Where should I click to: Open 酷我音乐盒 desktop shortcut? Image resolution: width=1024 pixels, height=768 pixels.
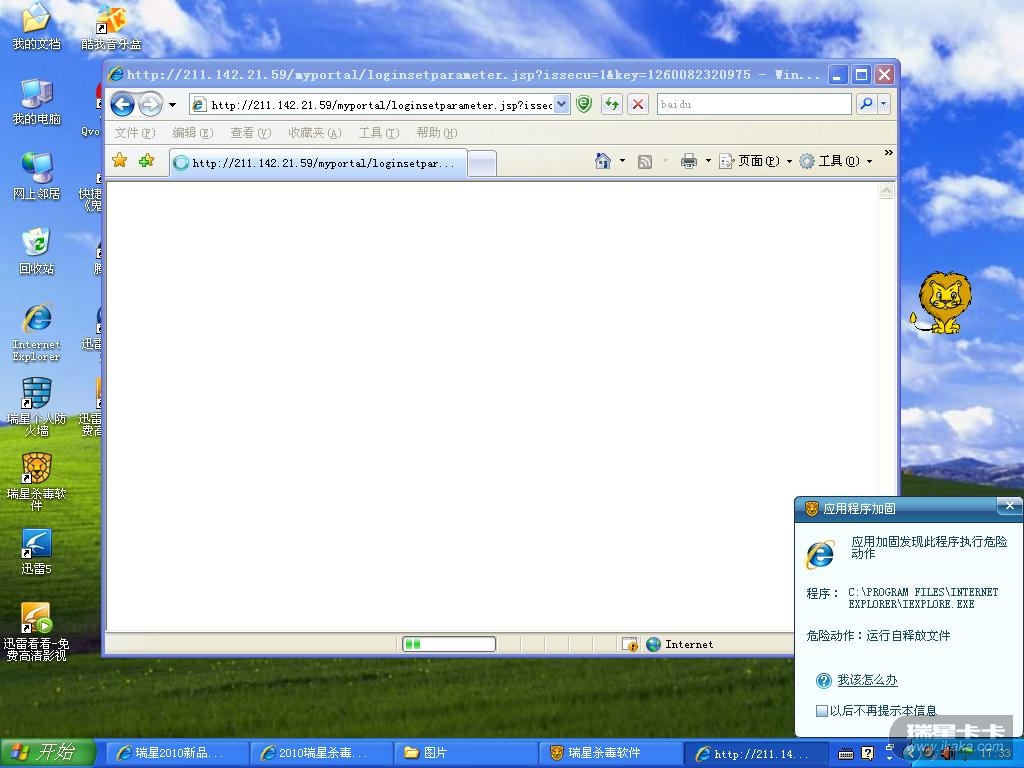tap(111, 27)
